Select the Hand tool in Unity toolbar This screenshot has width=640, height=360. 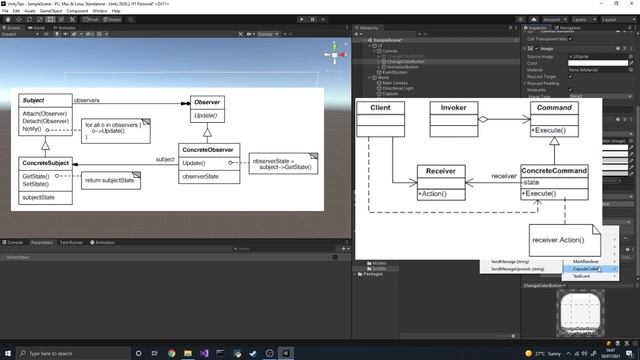click(8, 20)
